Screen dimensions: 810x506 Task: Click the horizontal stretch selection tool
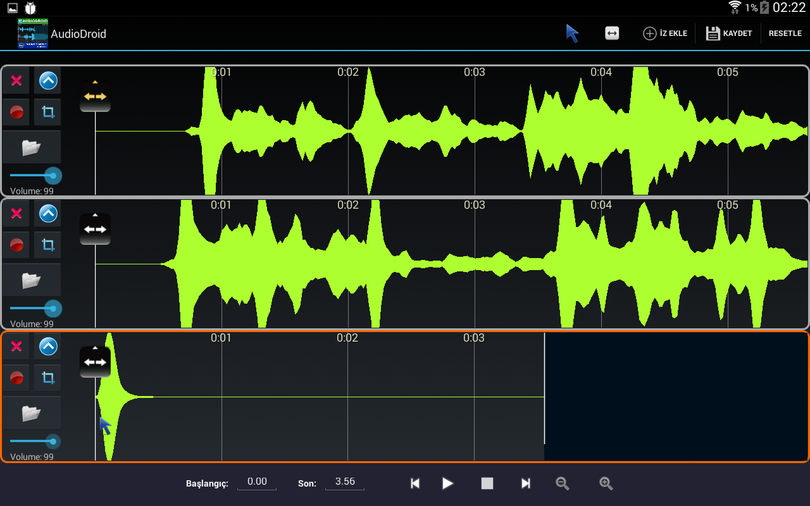click(x=612, y=33)
